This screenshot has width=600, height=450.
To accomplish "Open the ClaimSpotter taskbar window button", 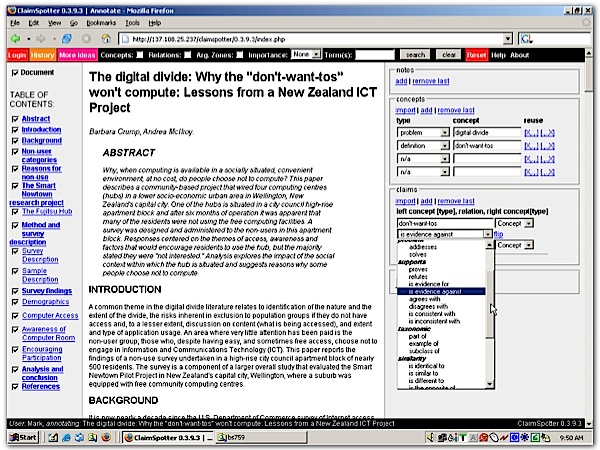I will (168, 437).
